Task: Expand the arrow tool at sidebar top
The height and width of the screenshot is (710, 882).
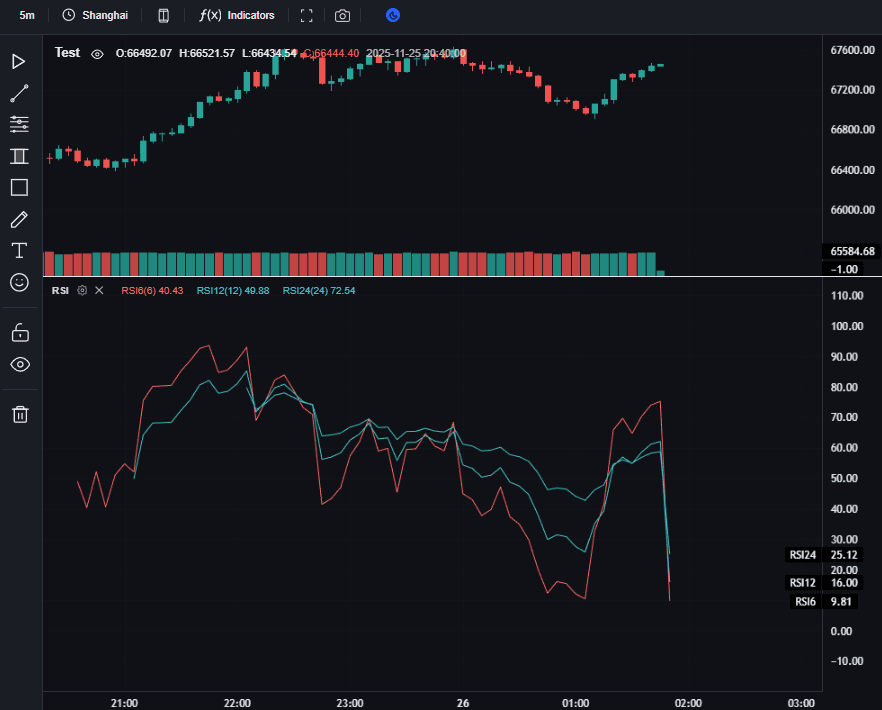Action: [x=19, y=62]
